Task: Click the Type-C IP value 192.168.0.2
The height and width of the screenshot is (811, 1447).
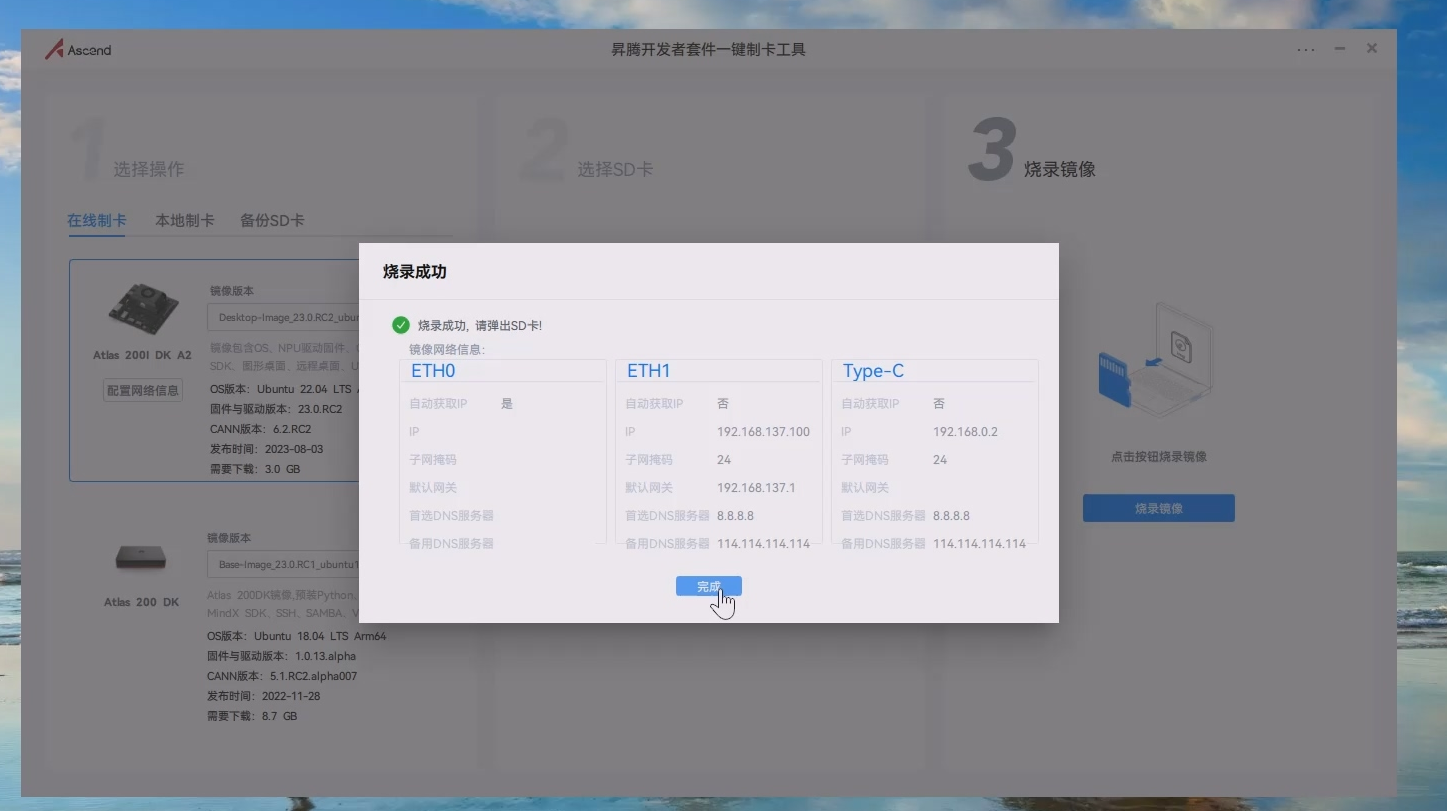Action: 965,432
